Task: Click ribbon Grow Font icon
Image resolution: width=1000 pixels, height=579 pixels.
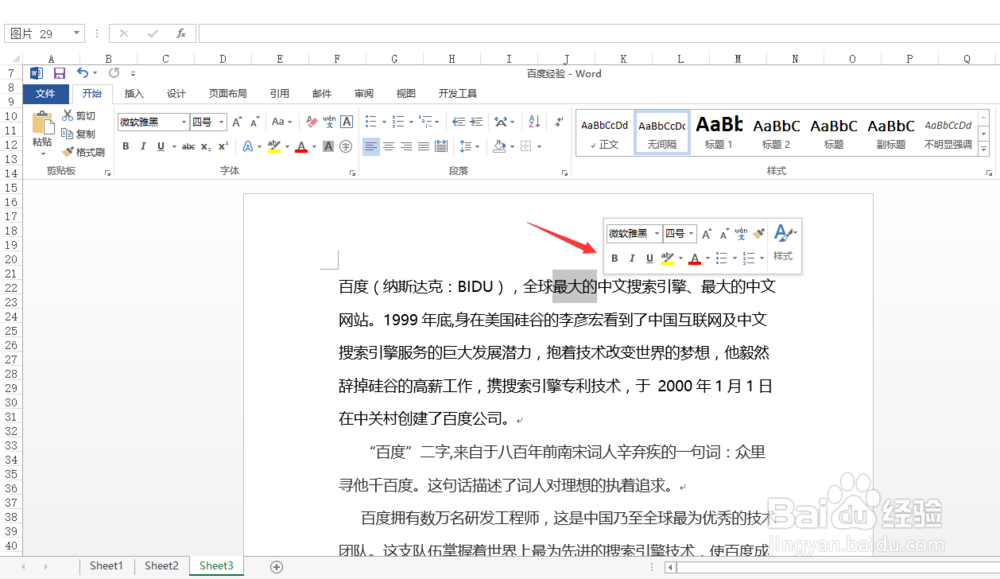Action: [237, 122]
